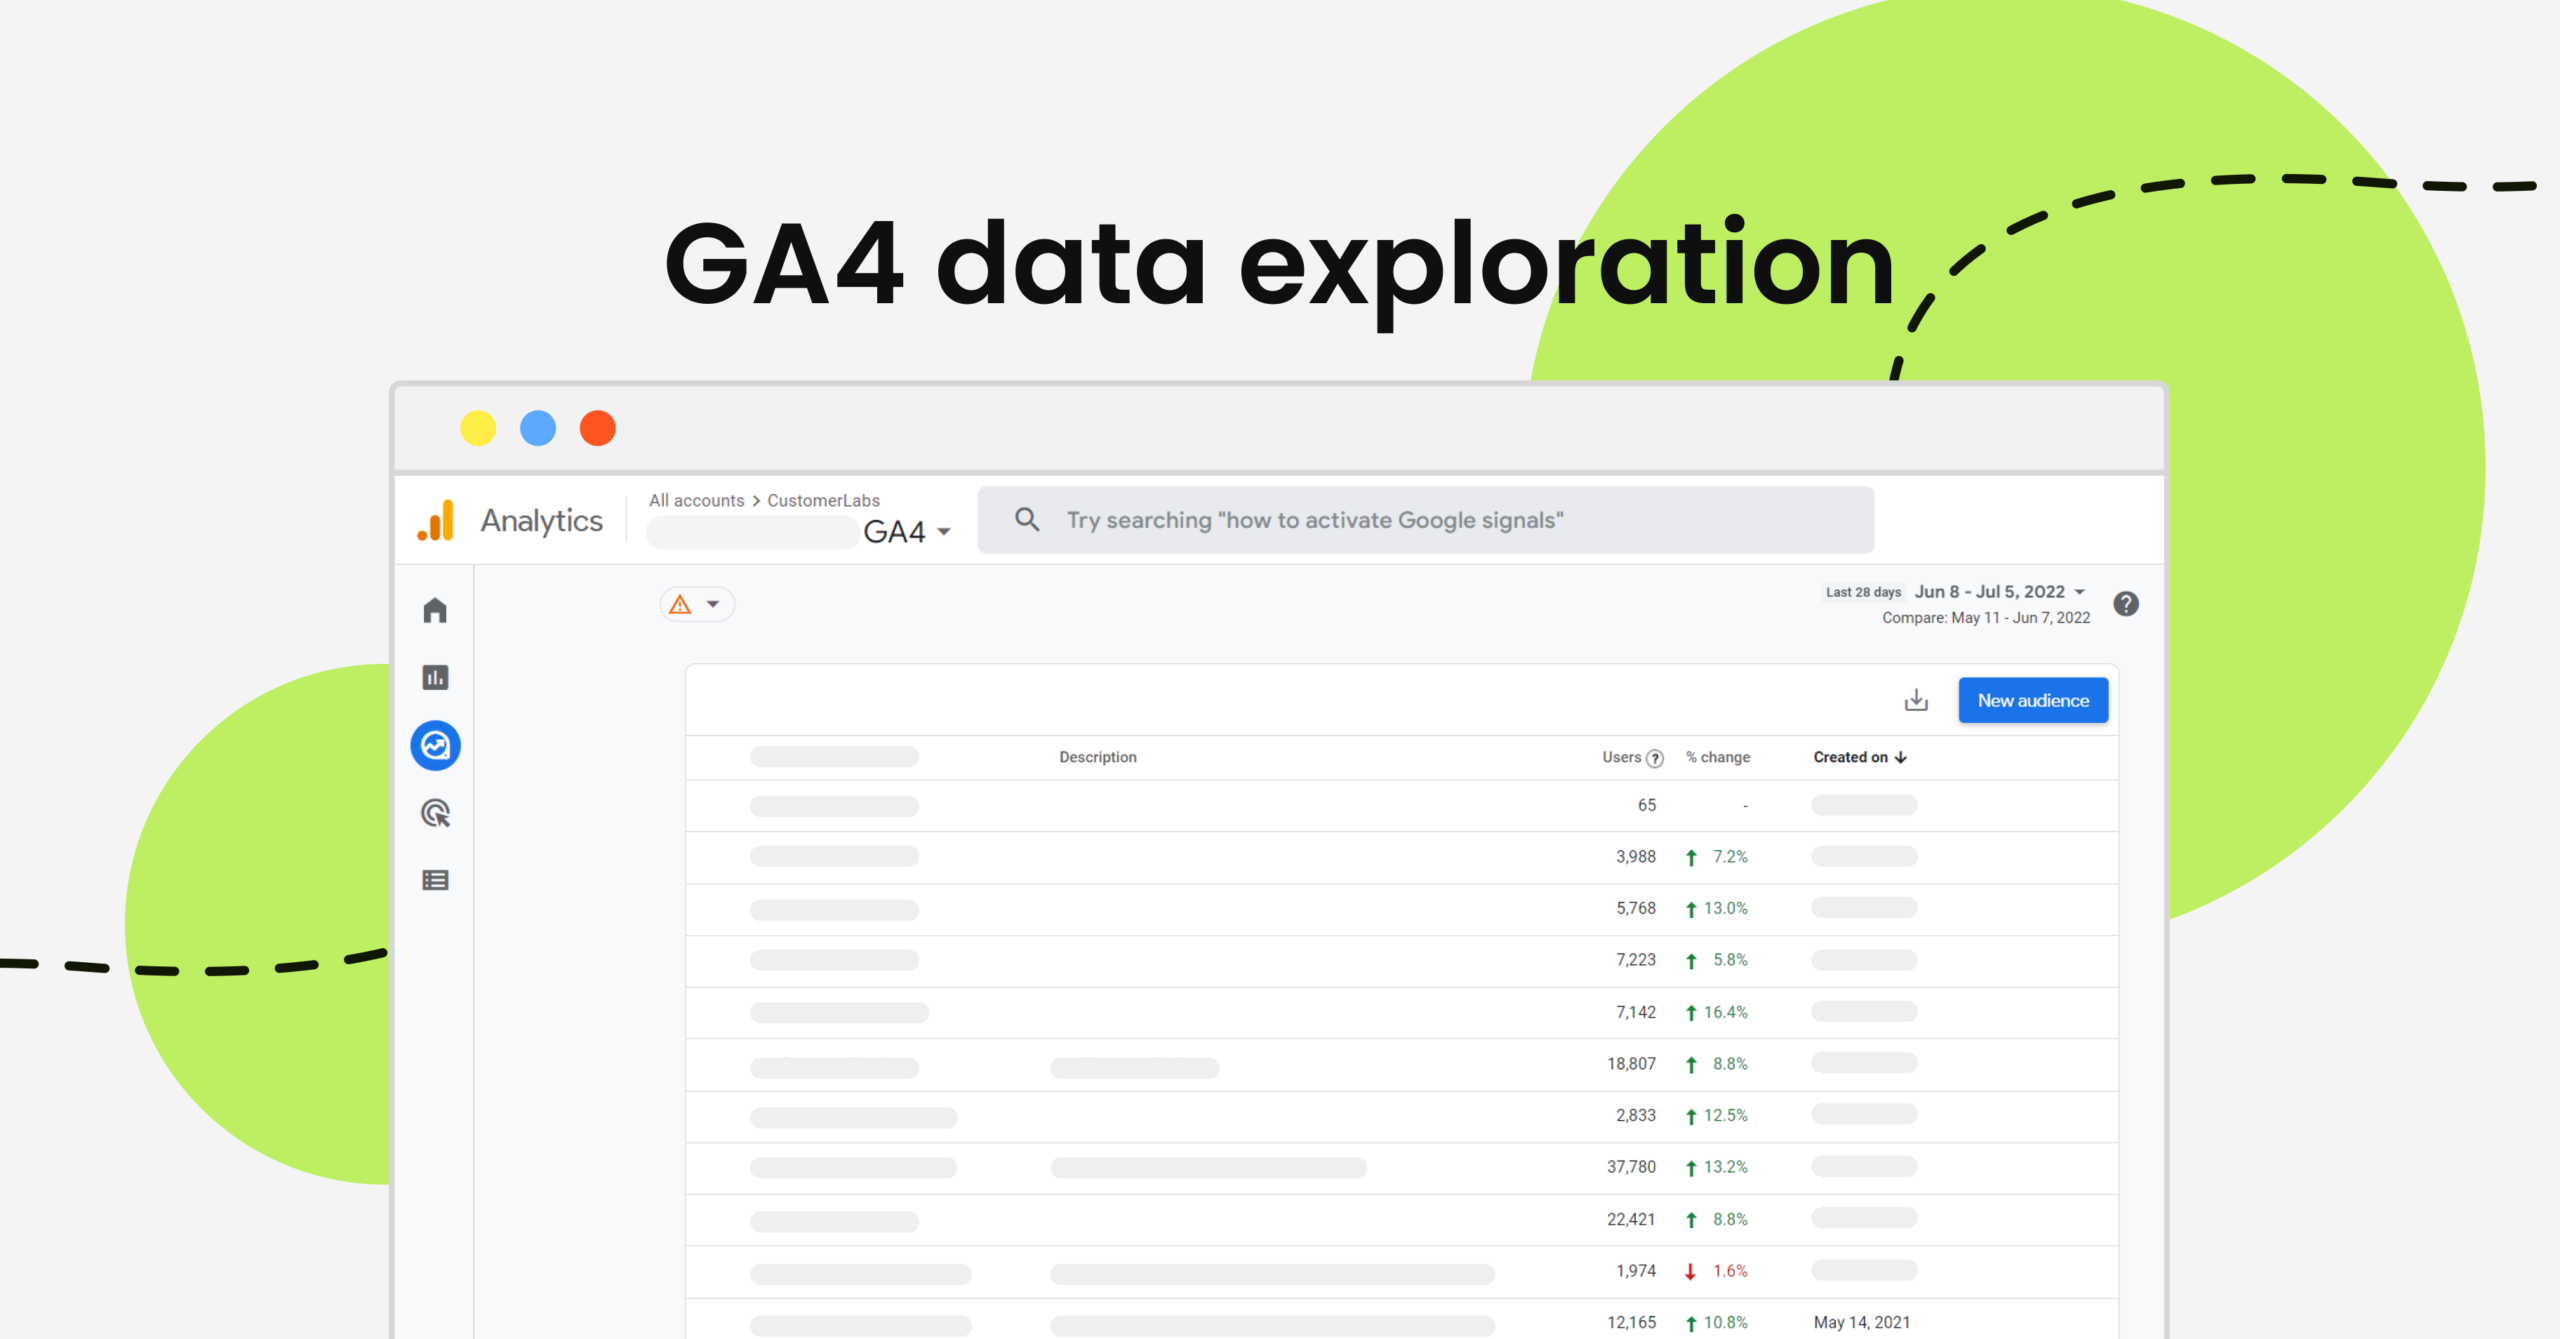Screen dimensions: 2560x1339
Task: Click the Last 28 days label
Action: (x=1863, y=592)
